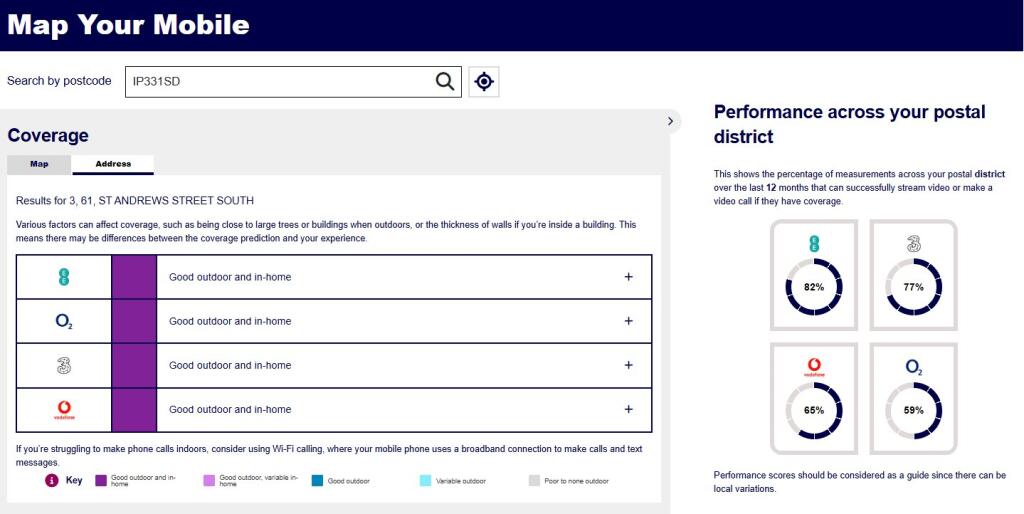
Task: Collapse the coverage panel with the arrow
Action: (x=670, y=121)
